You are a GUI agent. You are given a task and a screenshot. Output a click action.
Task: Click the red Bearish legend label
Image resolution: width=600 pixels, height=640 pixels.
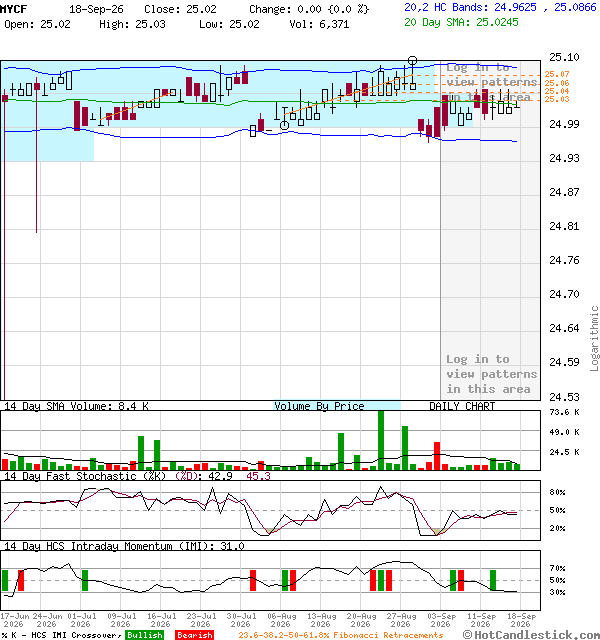[x=195, y=635]
